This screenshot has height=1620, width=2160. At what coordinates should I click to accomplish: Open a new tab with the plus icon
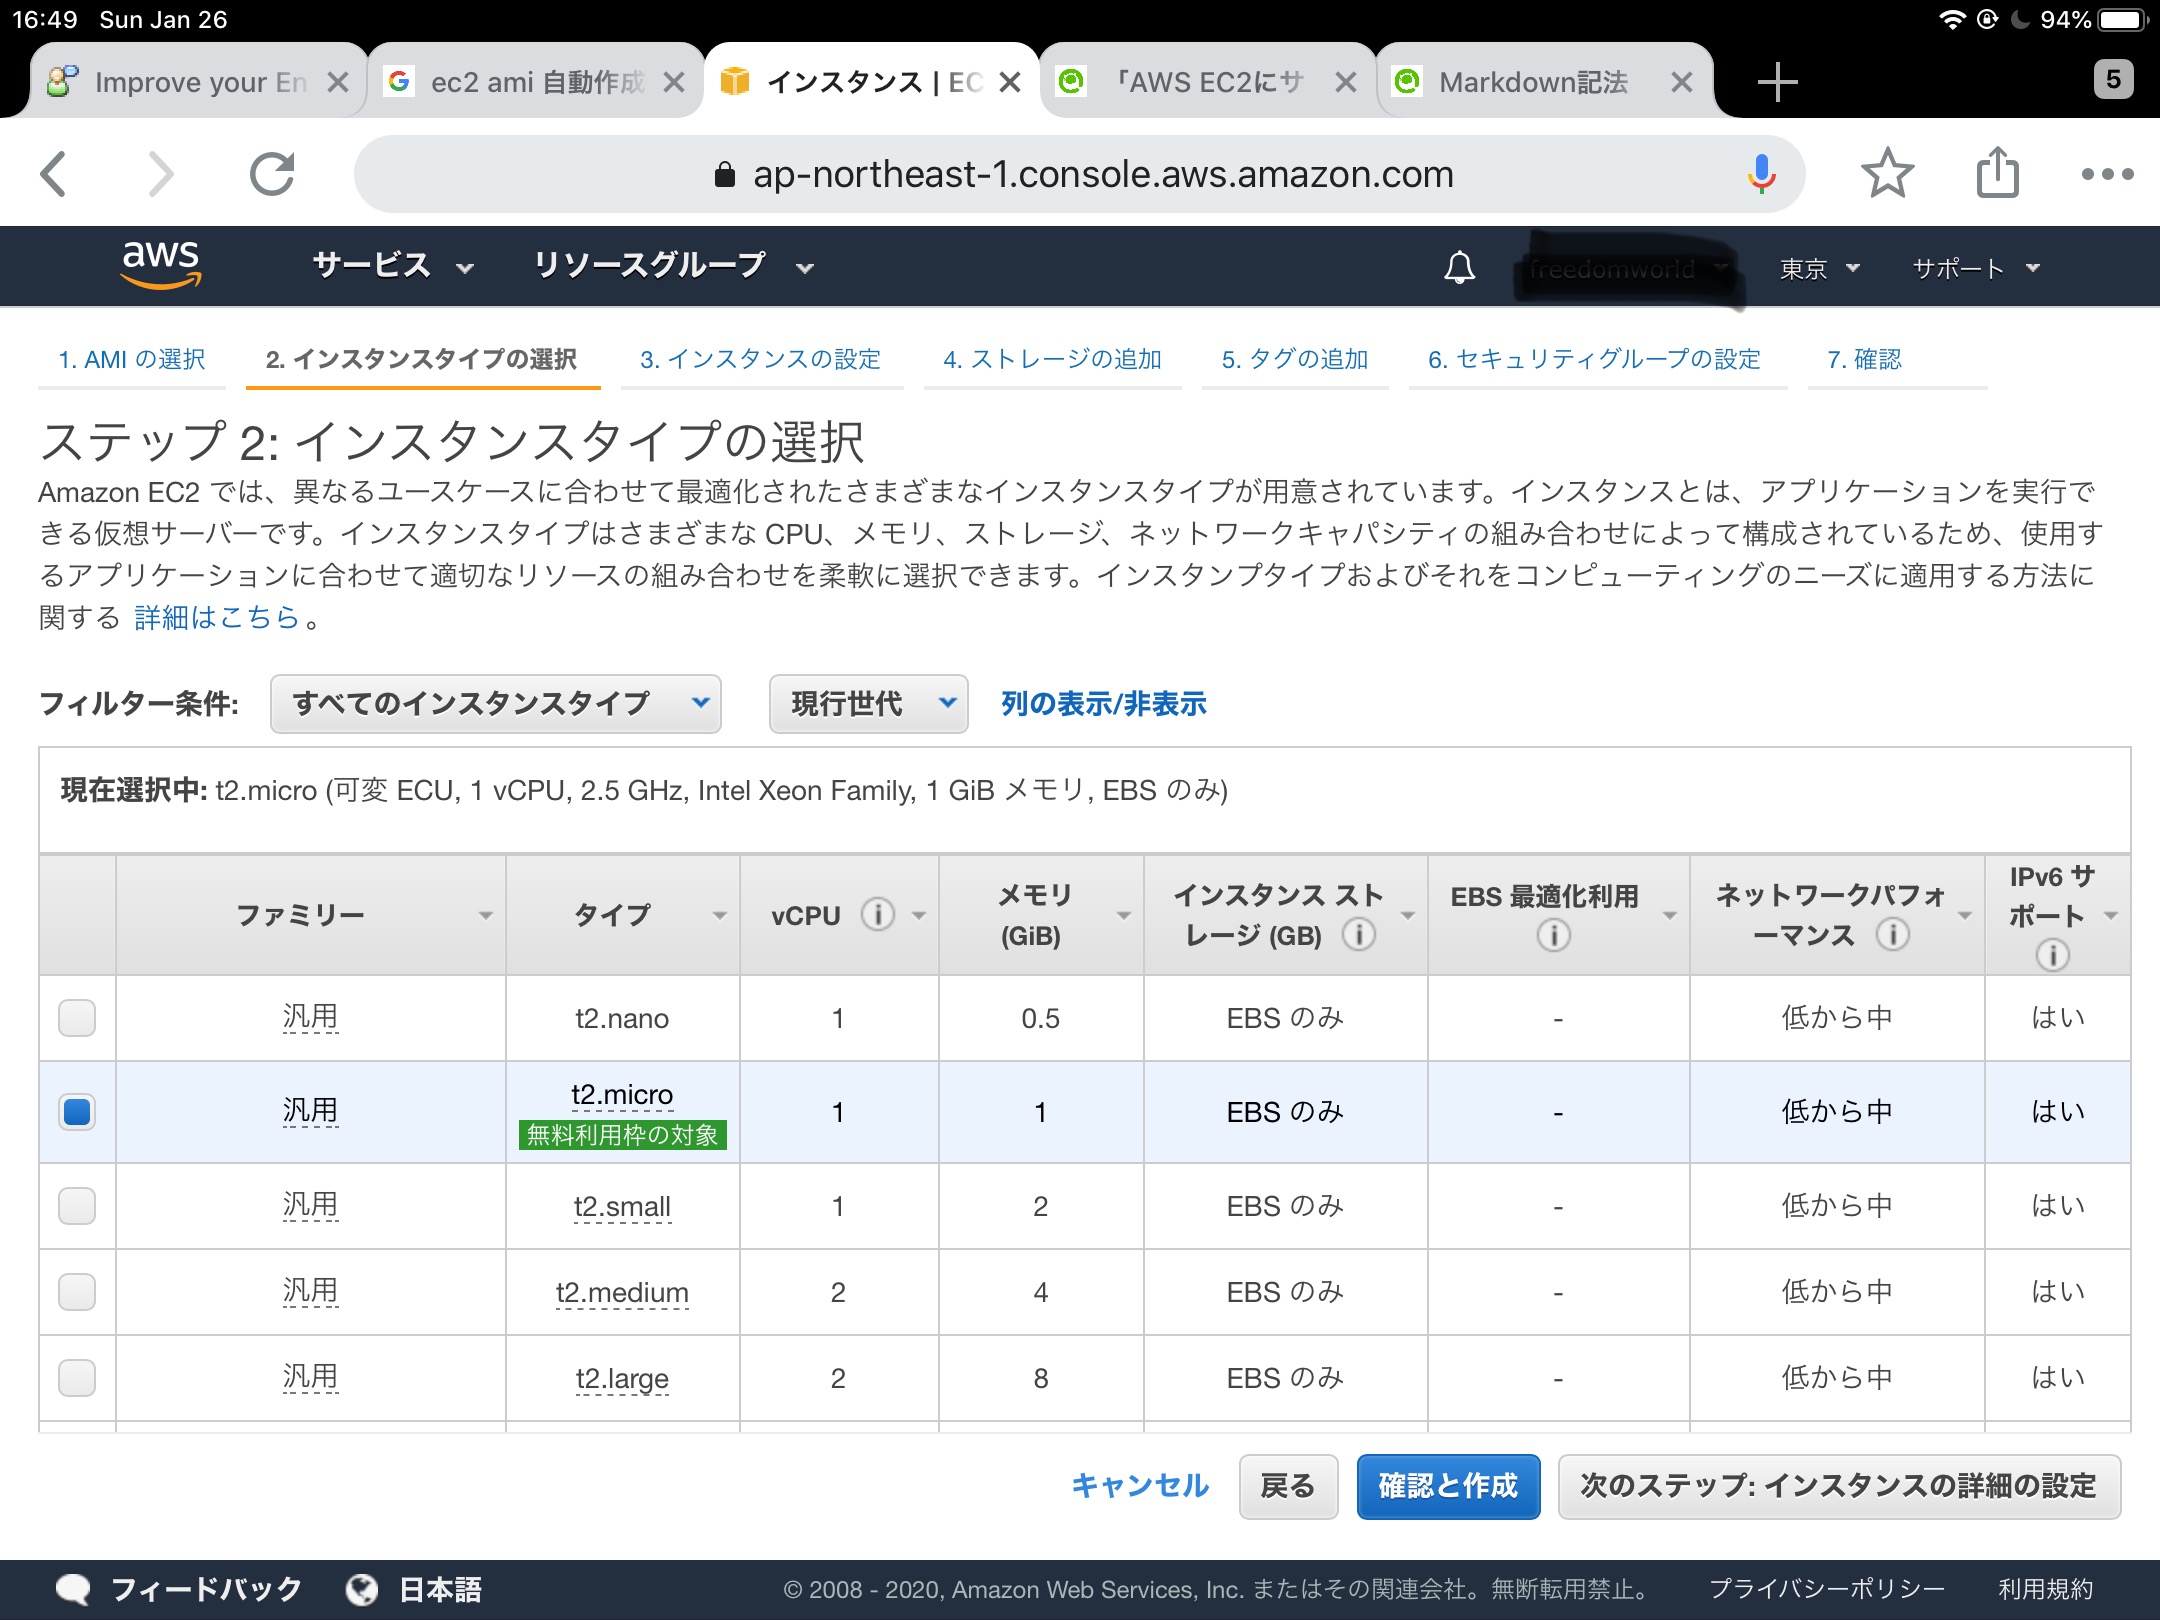[x=1777, y=82]
